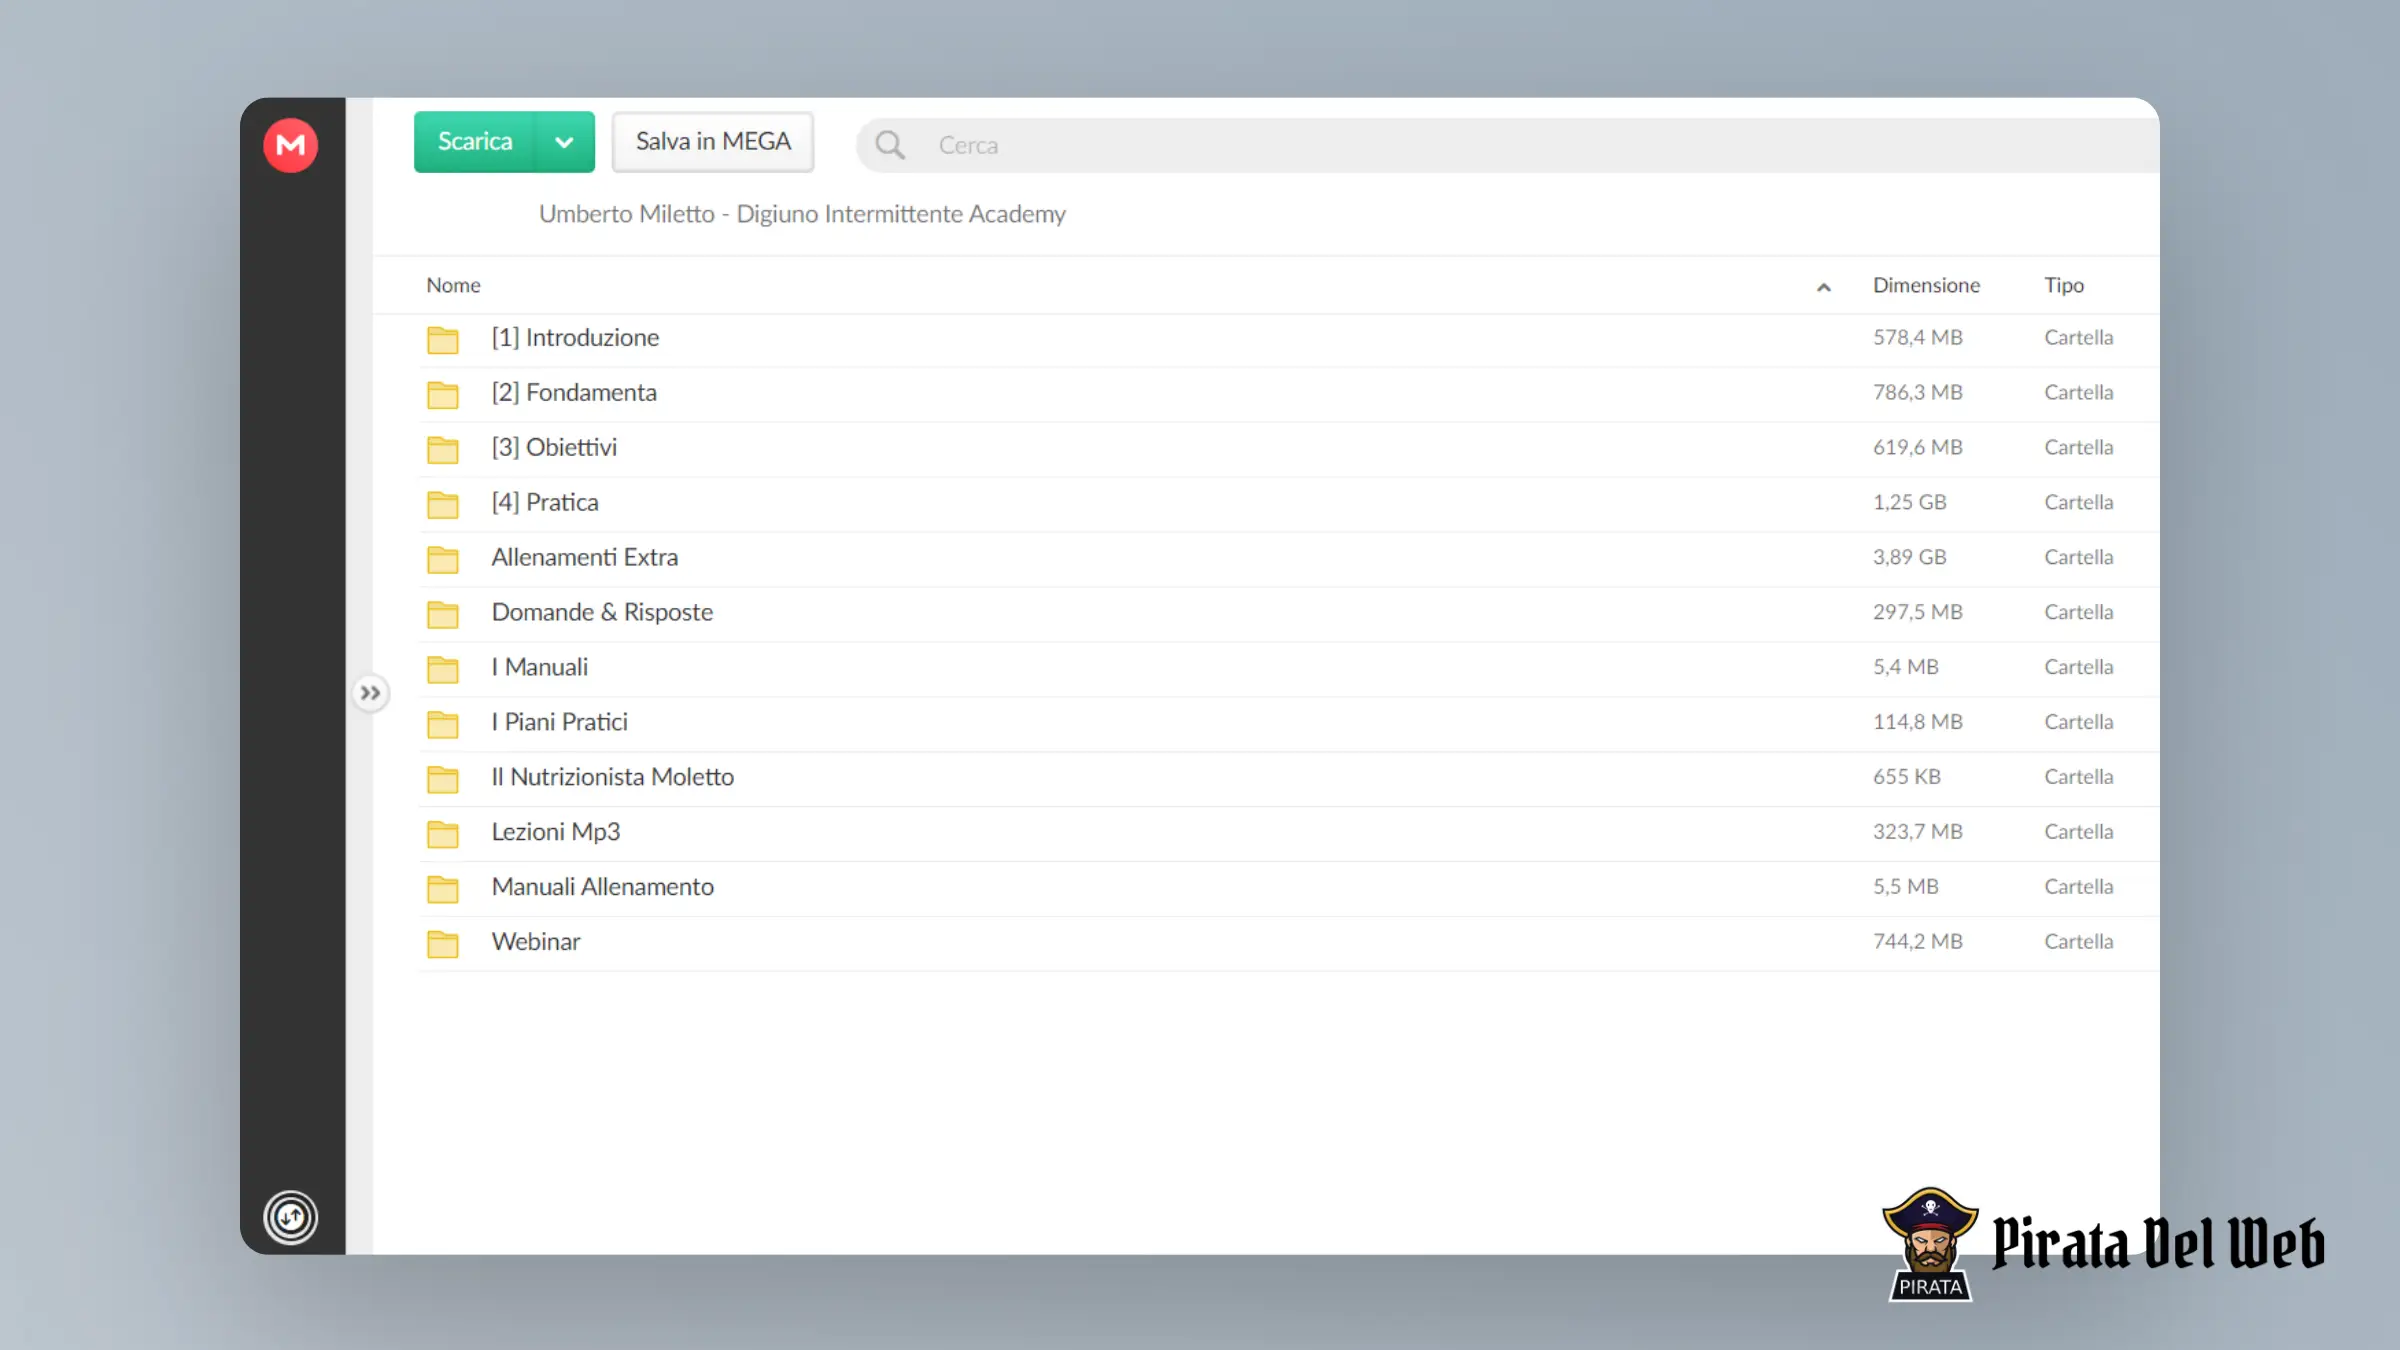Click the '323,7 MB' size value
Screen dimensions: 2400x1350
click(x=1918, y=832)
